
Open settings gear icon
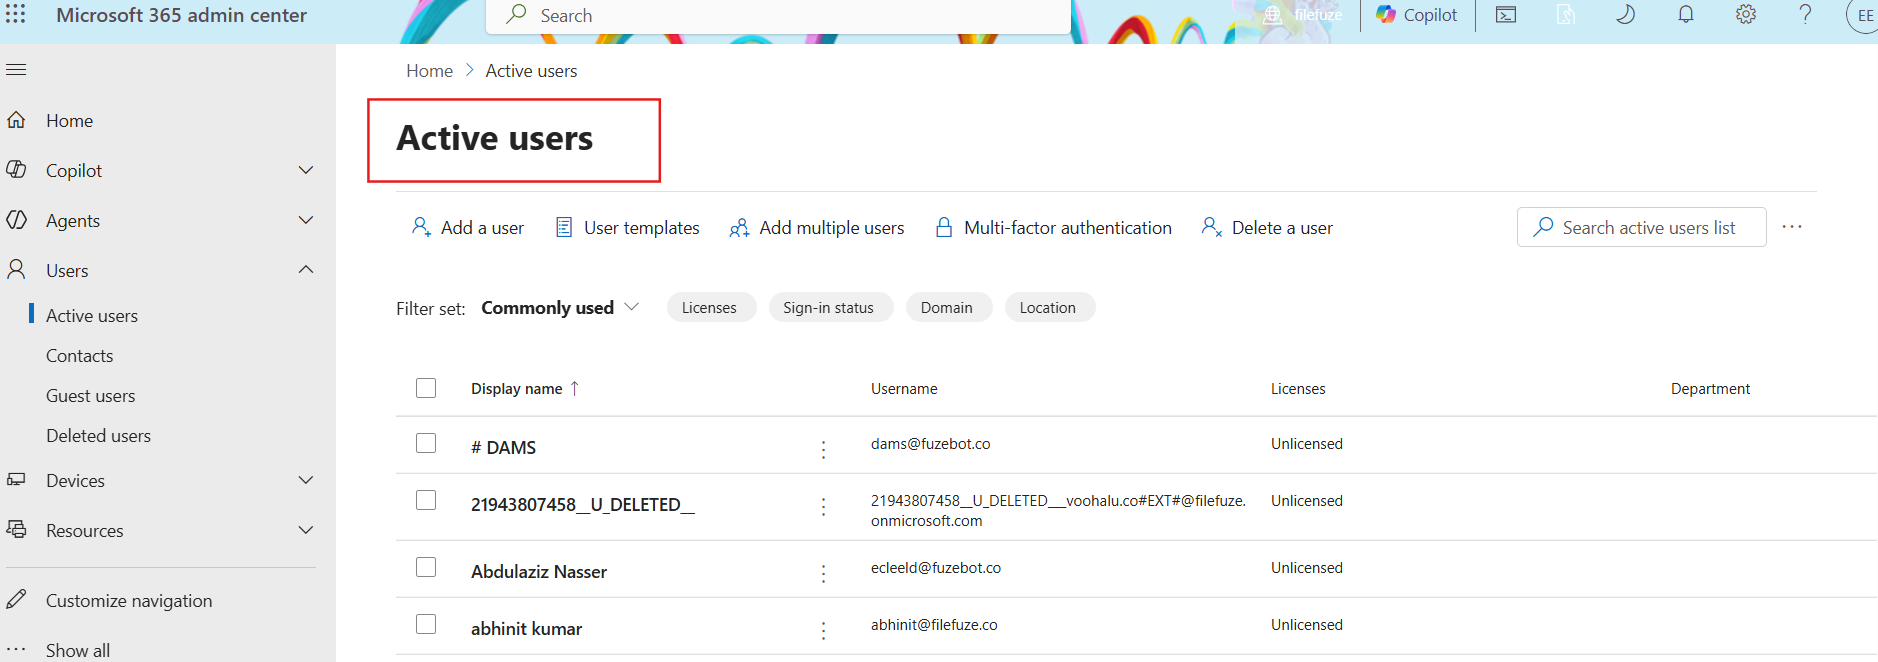click(x=1746, y=15)
